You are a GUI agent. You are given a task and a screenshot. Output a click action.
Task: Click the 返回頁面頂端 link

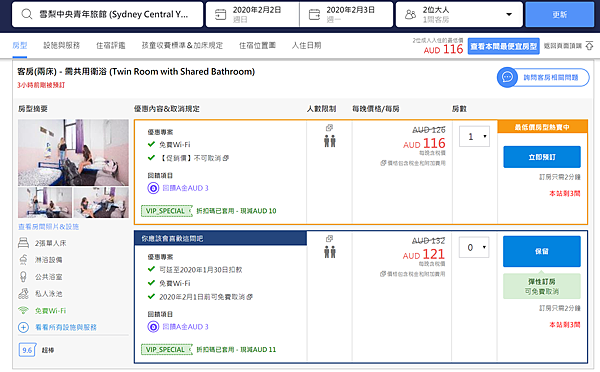[x=562, y=46]
